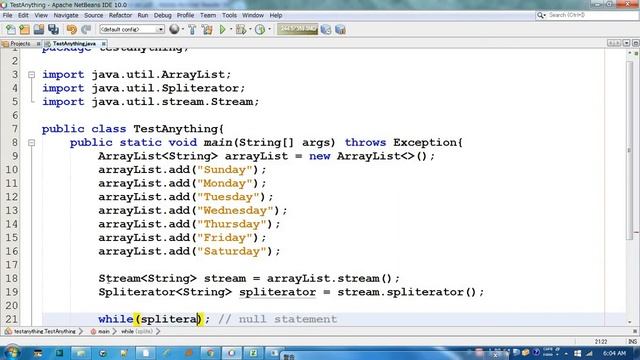Minimize the Projects panel tab
The width and height of the screenshot is (640, 360).
(x=38, y=43)
